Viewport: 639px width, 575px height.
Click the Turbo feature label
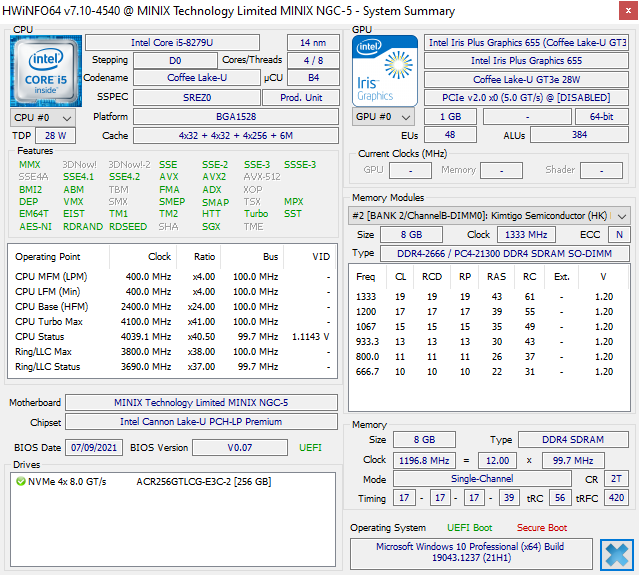point(256,214)
